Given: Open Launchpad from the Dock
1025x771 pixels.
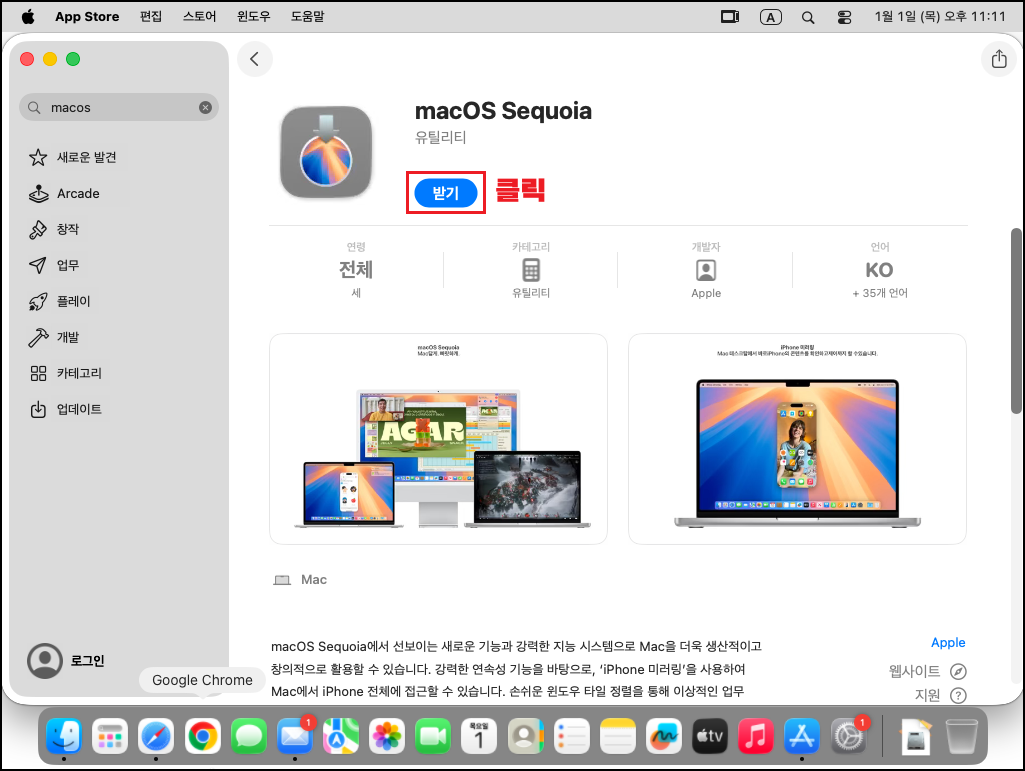Looking at the screenshot, I should pyautogui.click(x=110, y=736).
